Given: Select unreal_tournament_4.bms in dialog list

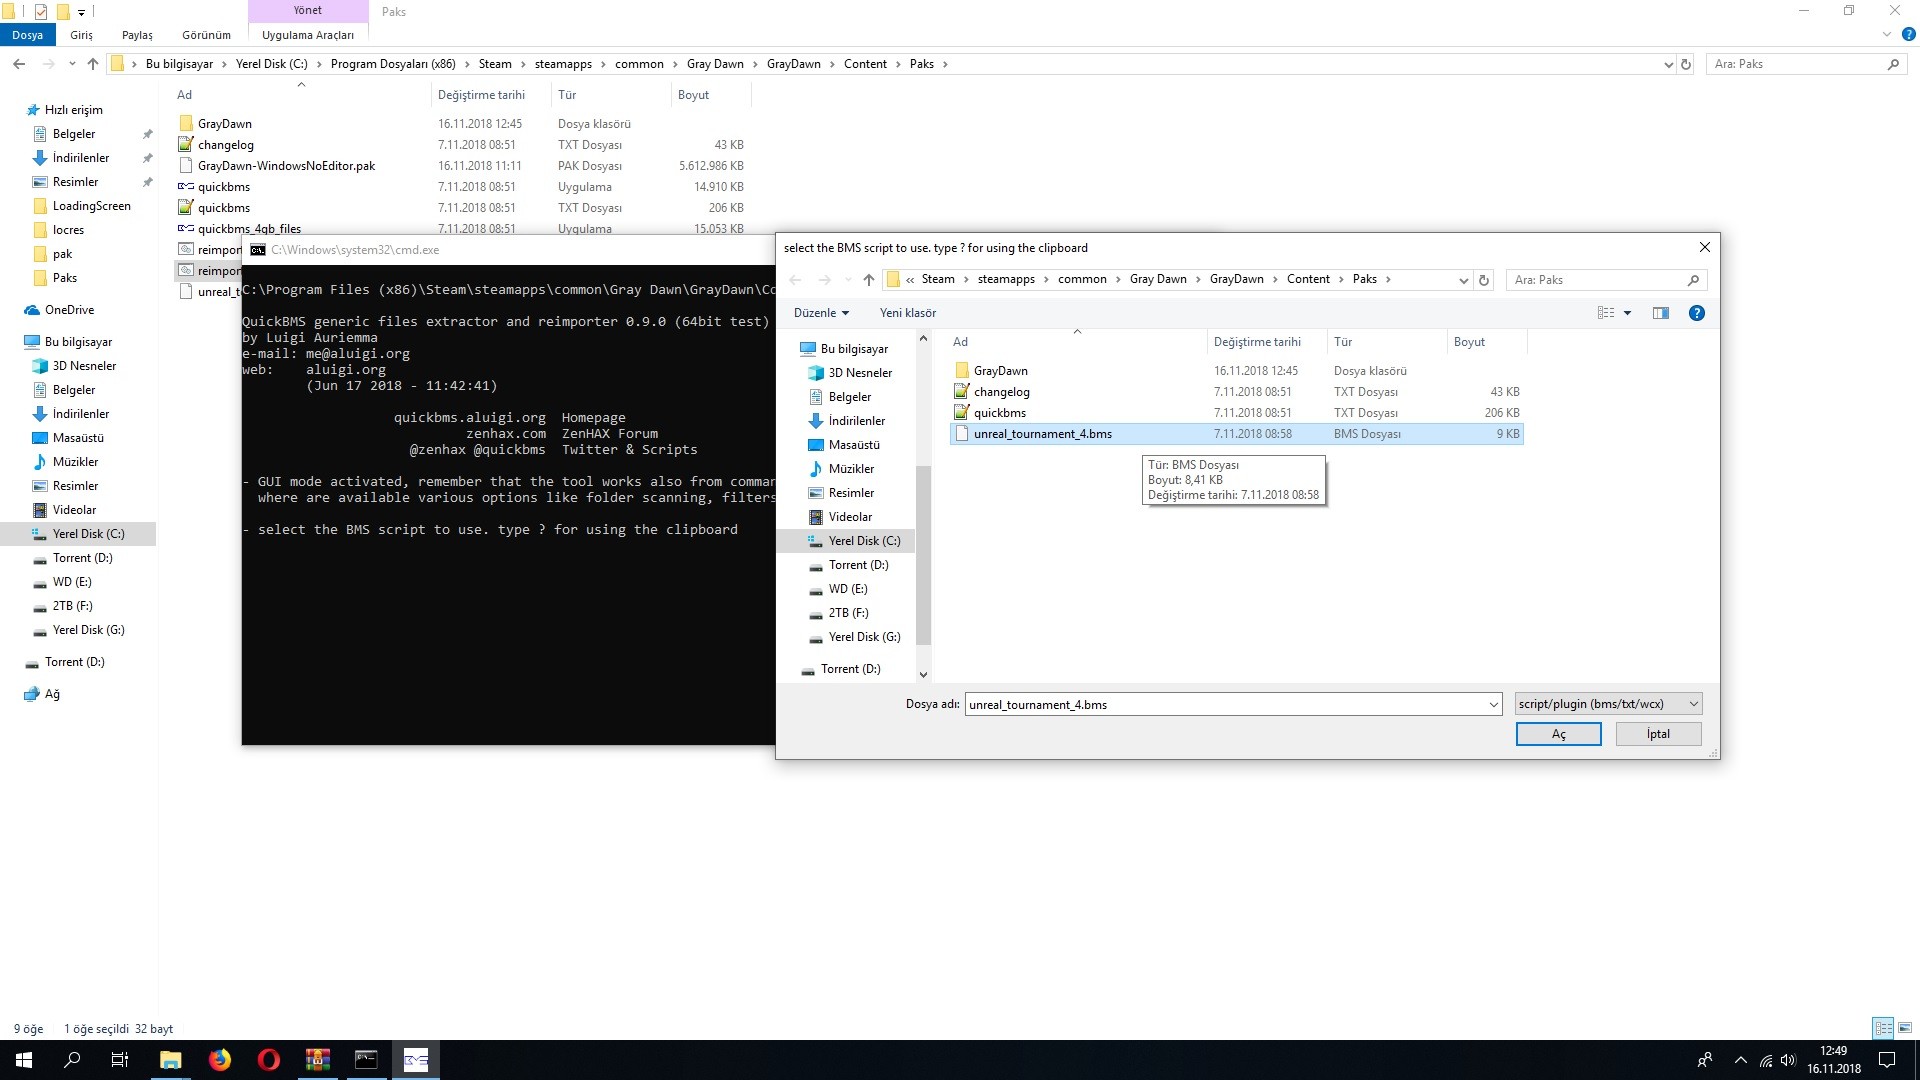Looking at the screenshot, I should 1236,434.
